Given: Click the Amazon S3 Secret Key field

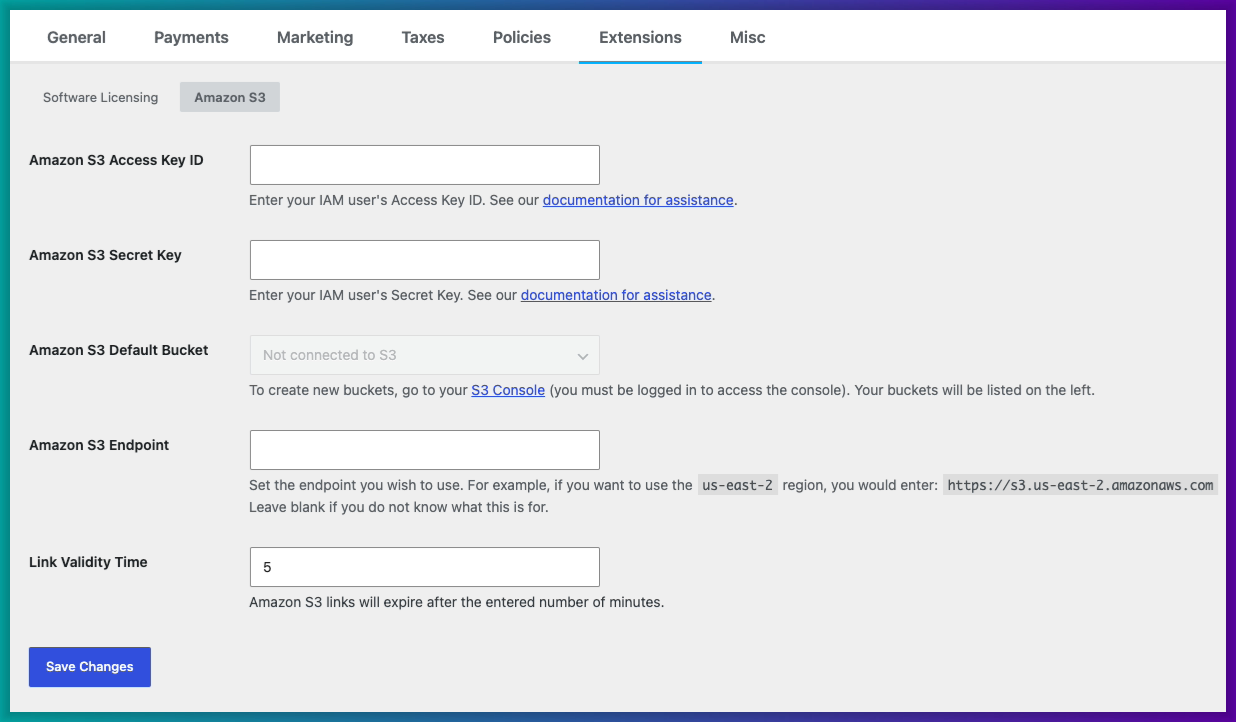Looking at the screenshot, I should point(424,260).
